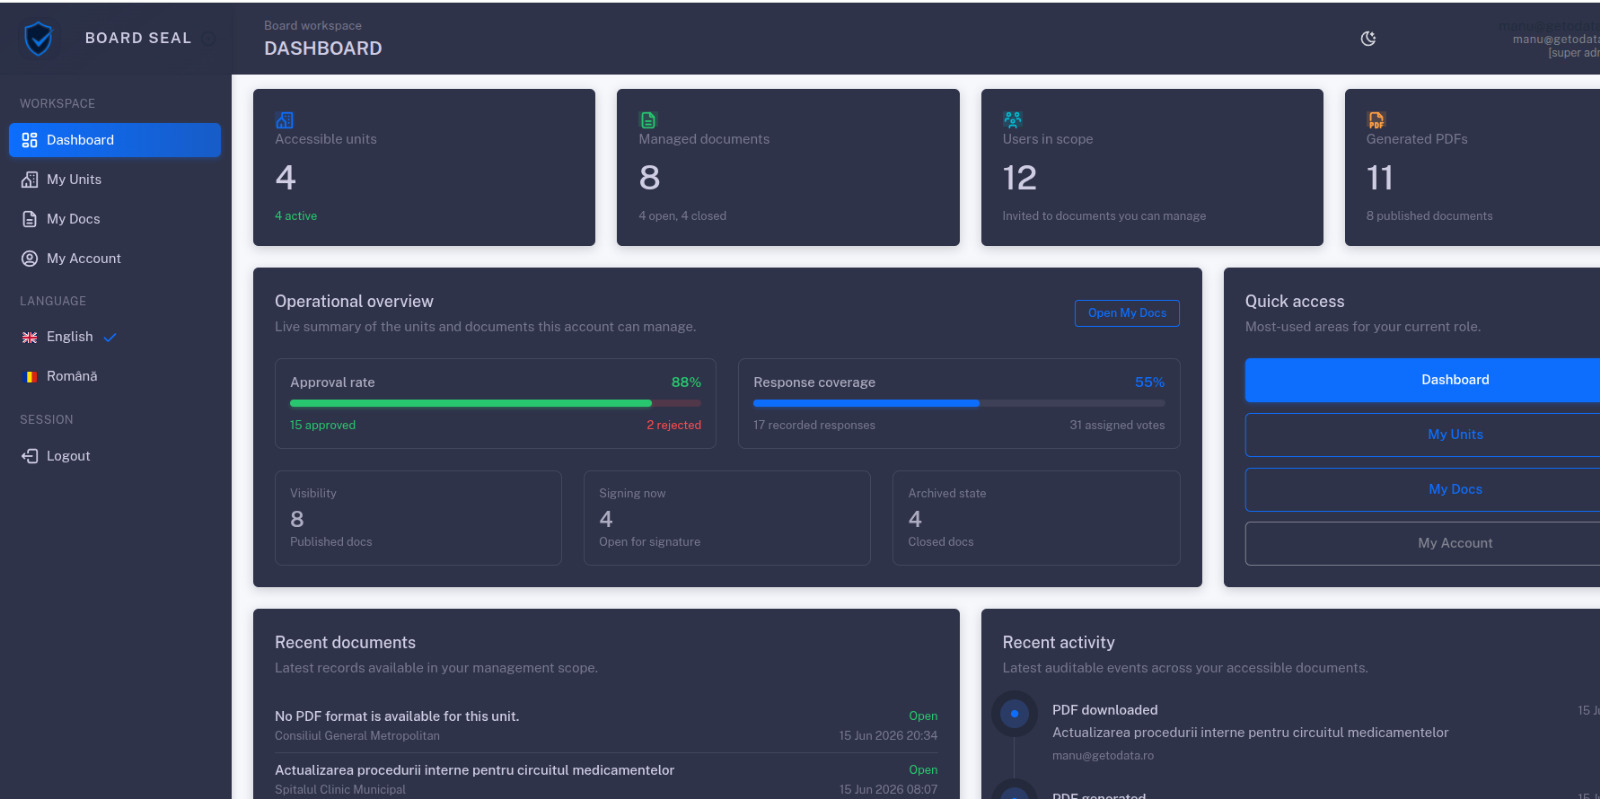1600x799 pixels.
Task: Click the My Account person icon
Action: [30, 258]
